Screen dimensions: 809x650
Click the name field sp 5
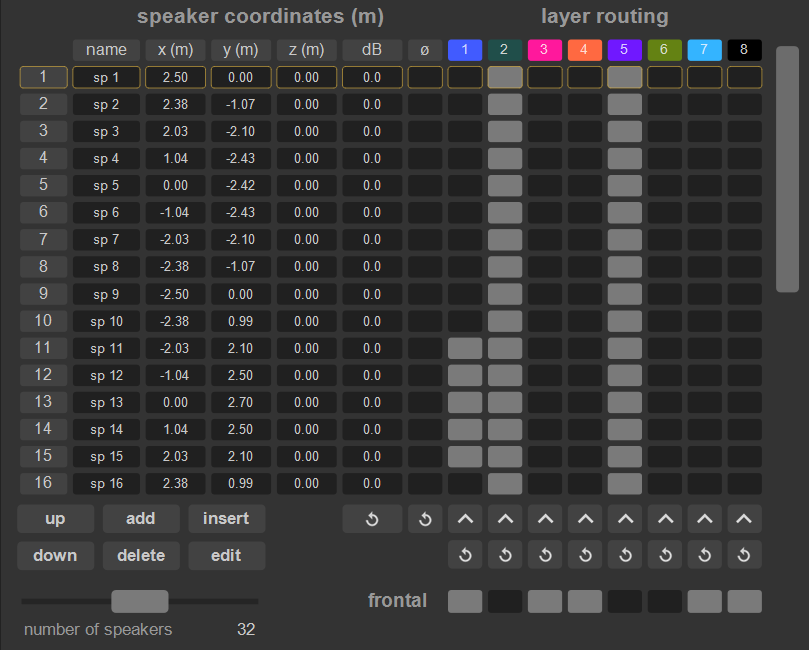[106, 186]
